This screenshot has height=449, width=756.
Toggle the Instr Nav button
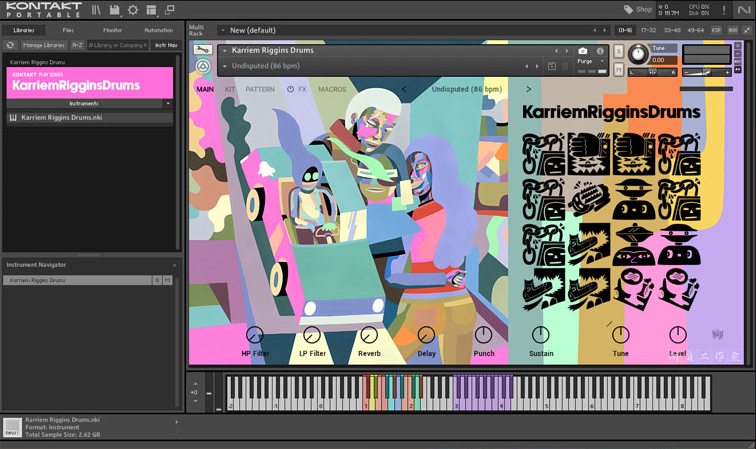tap(166, 45)
